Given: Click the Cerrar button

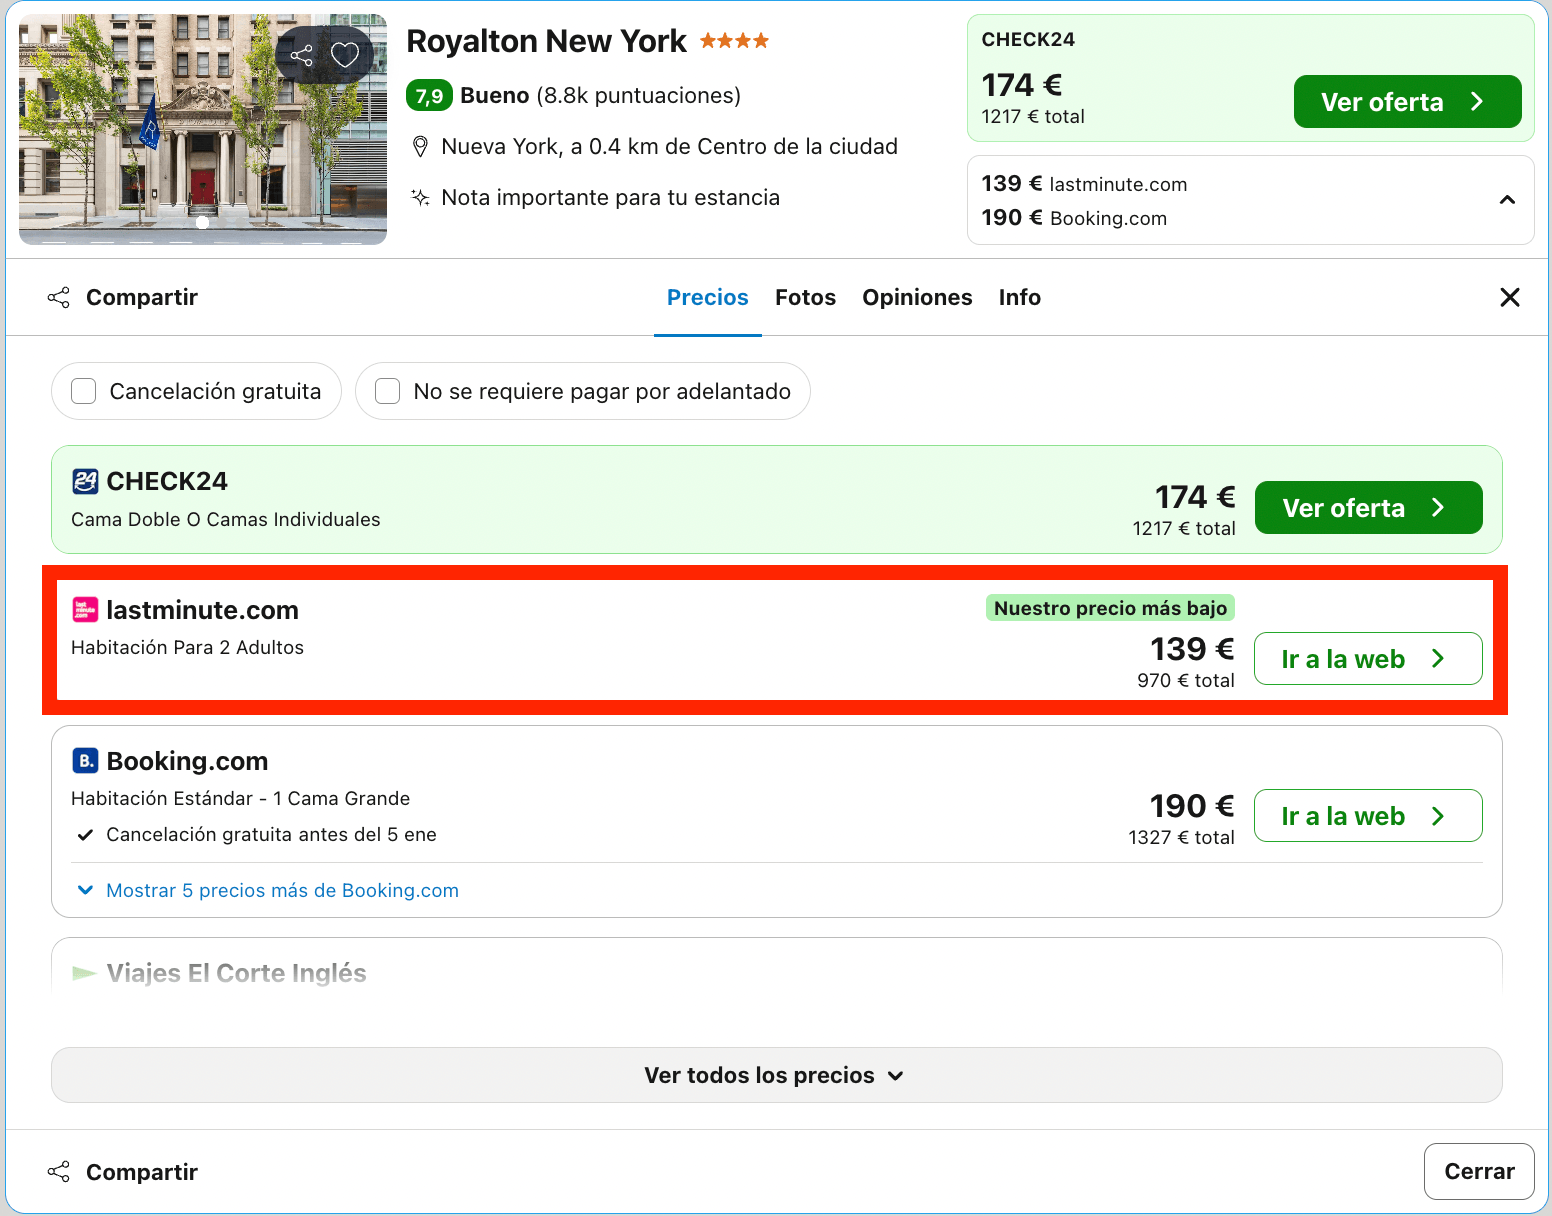Looking at the screenshot, I should point(1479,1171).
